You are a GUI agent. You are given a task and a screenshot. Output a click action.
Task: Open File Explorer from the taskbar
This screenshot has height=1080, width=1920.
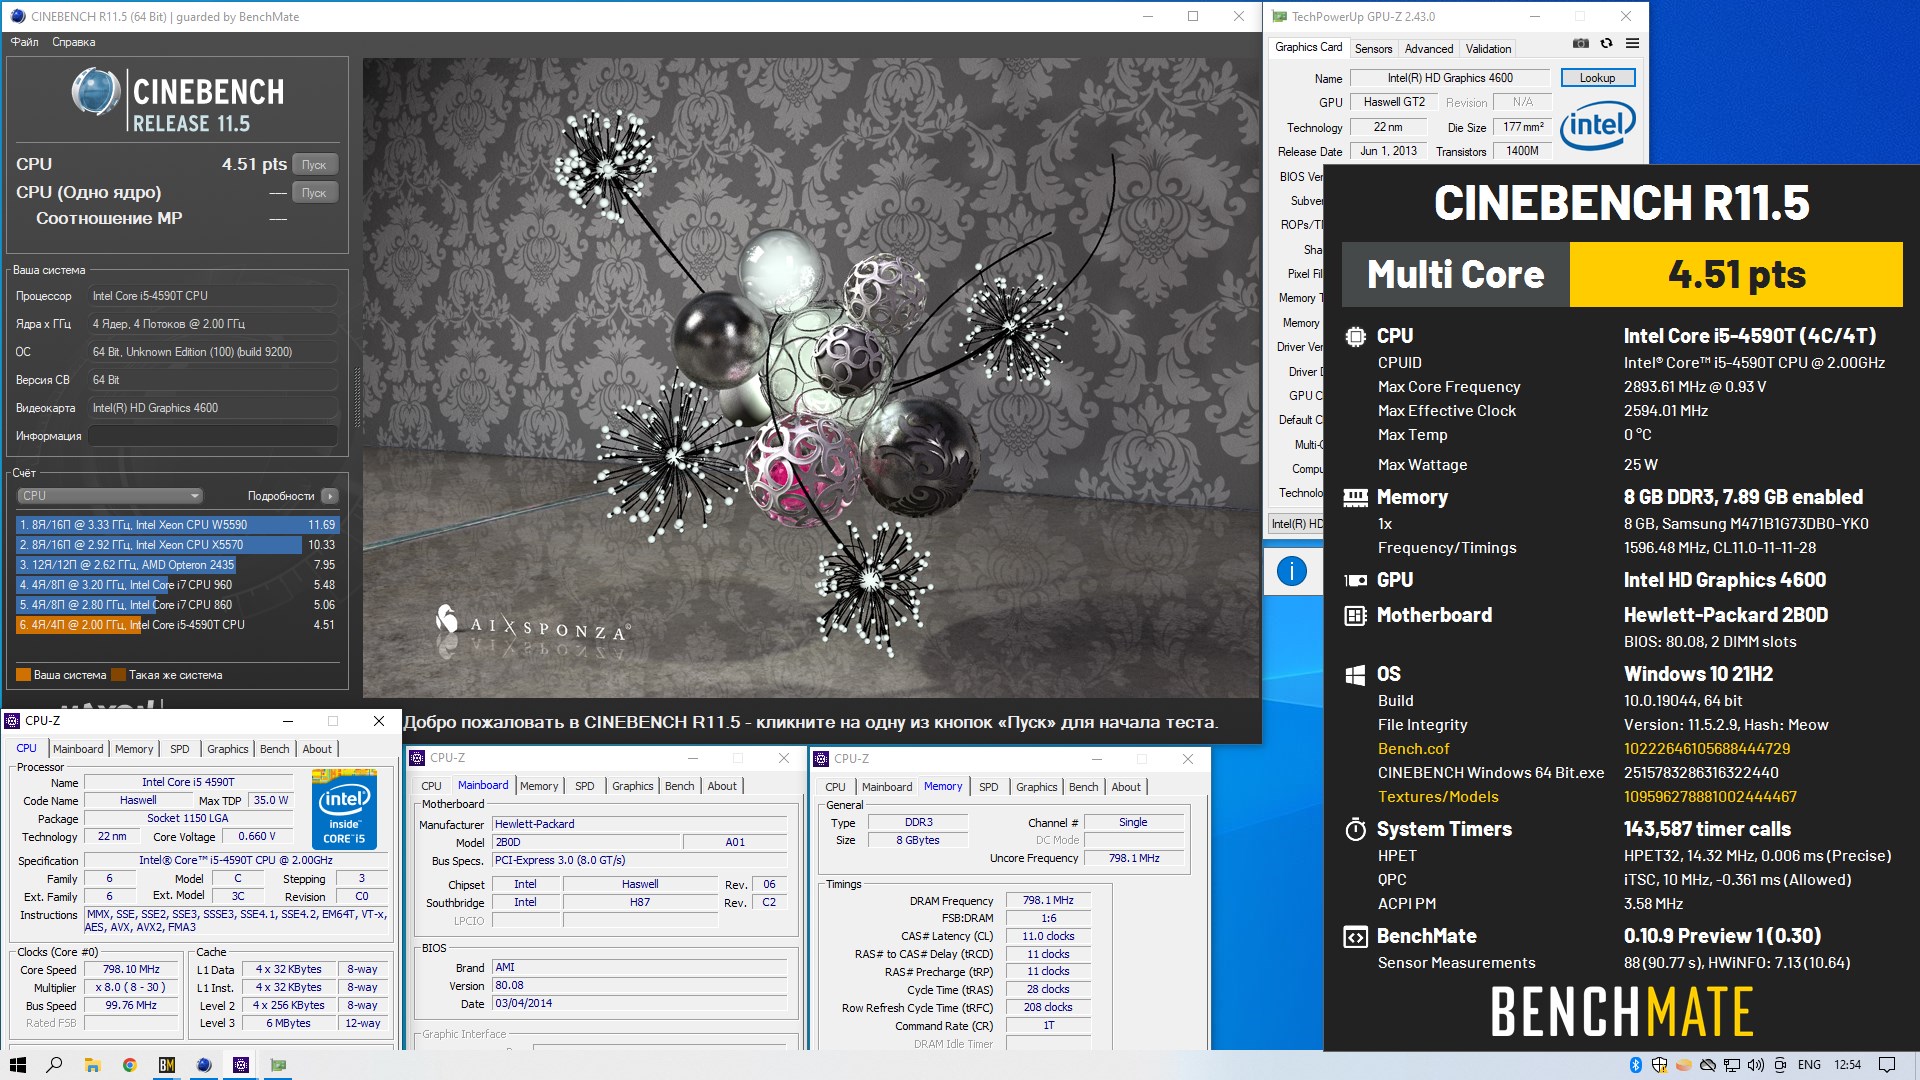(92, 1065)
